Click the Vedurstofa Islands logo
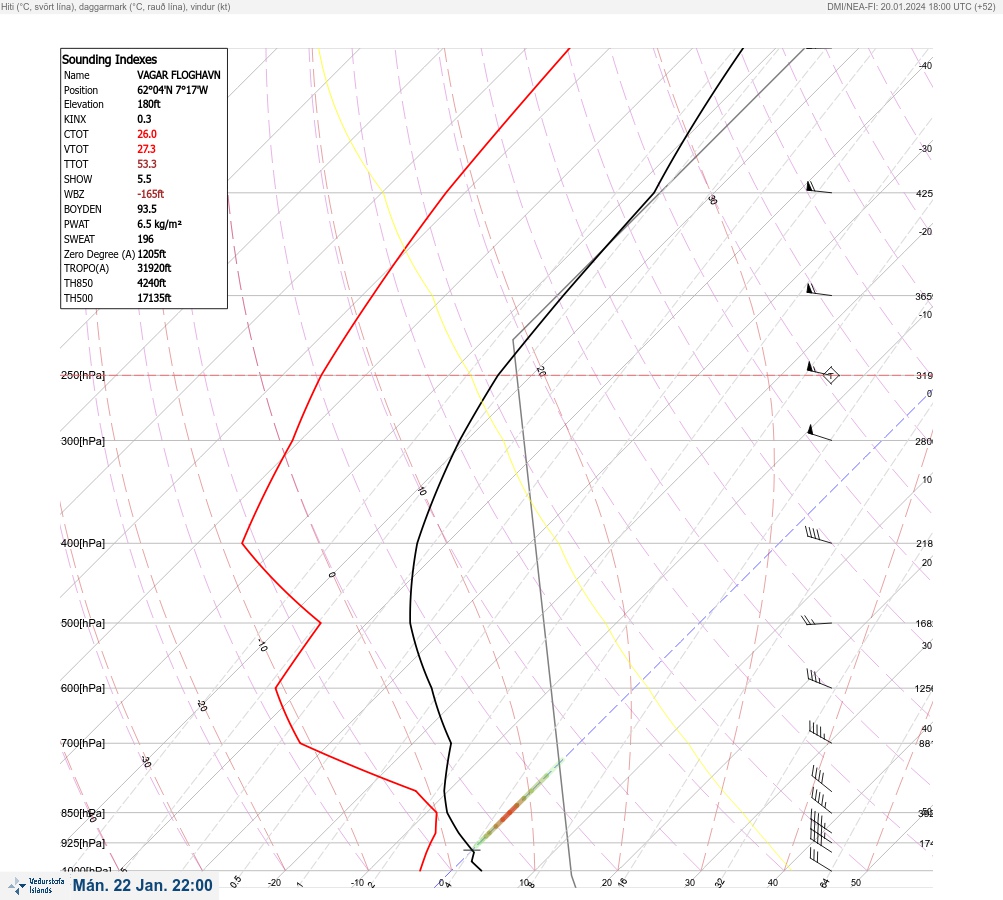Screen dimensions: 1003x900 36,885
